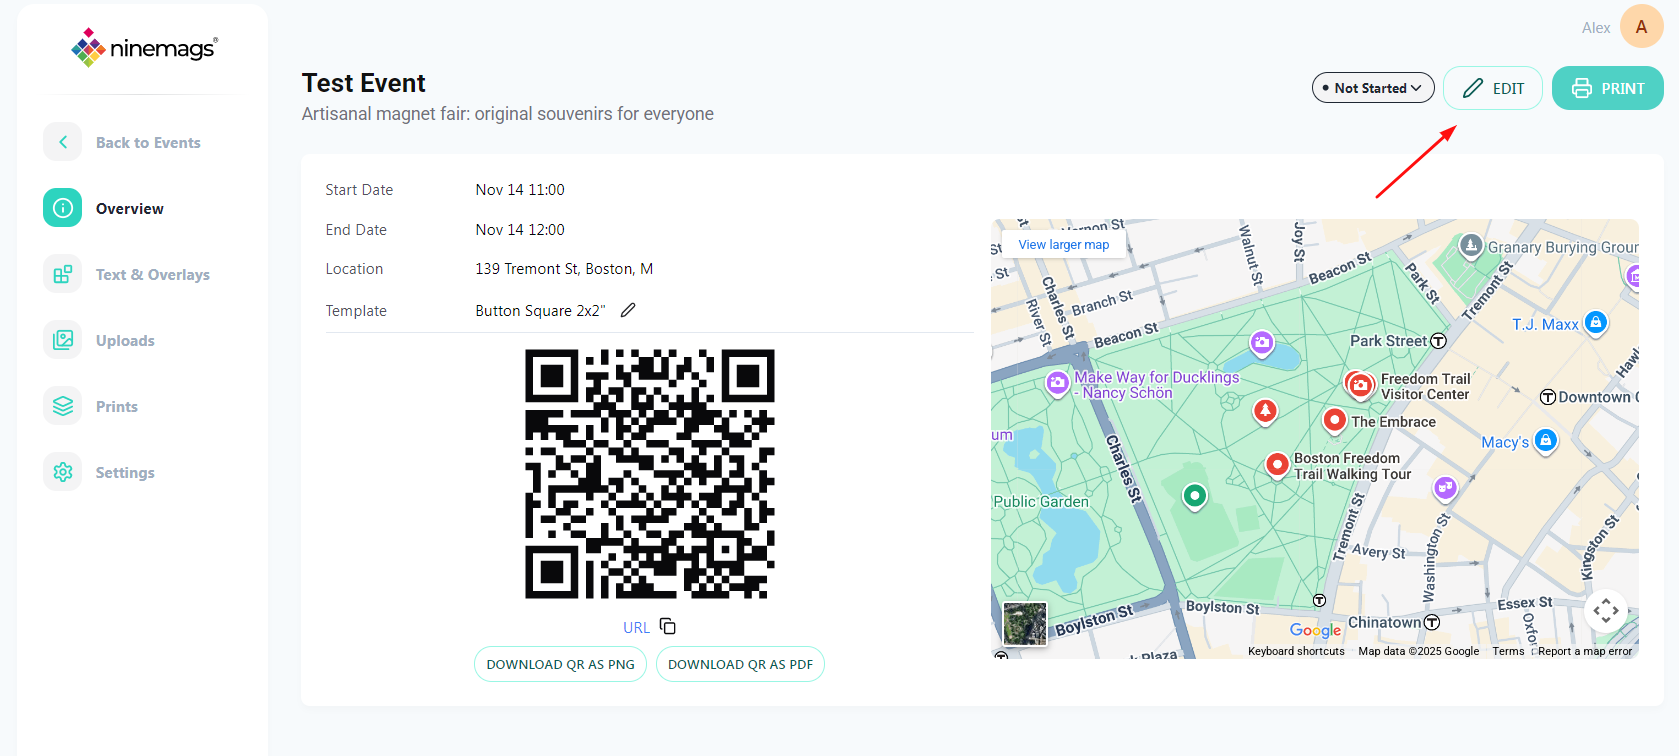
Task: Click the Button Square 2x2" template text
Action: [540, 311]
